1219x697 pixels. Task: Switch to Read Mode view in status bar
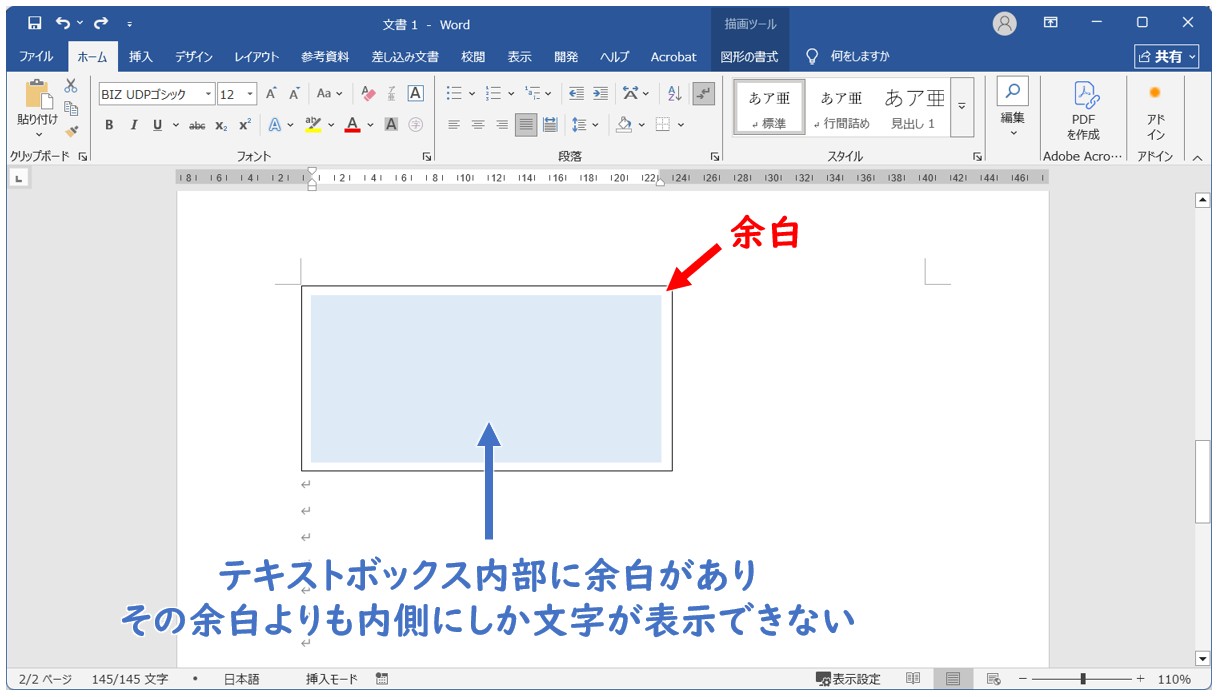click(x=913, y=679)
